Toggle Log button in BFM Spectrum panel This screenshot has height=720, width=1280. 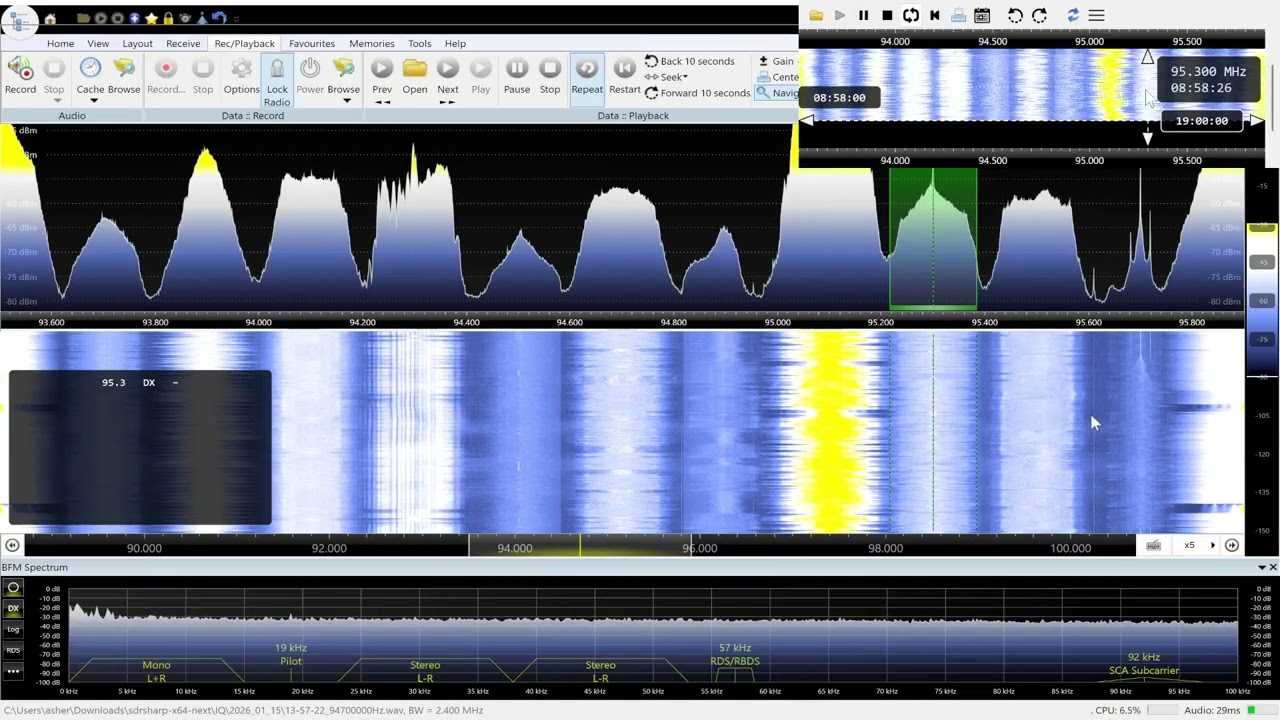click(13, 629)
